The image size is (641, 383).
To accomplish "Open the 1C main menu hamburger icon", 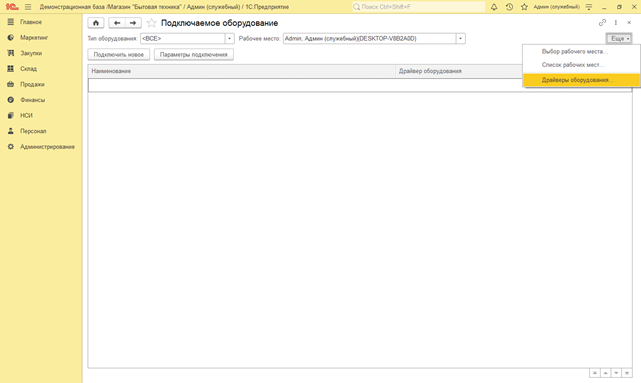I will (28, 7).
